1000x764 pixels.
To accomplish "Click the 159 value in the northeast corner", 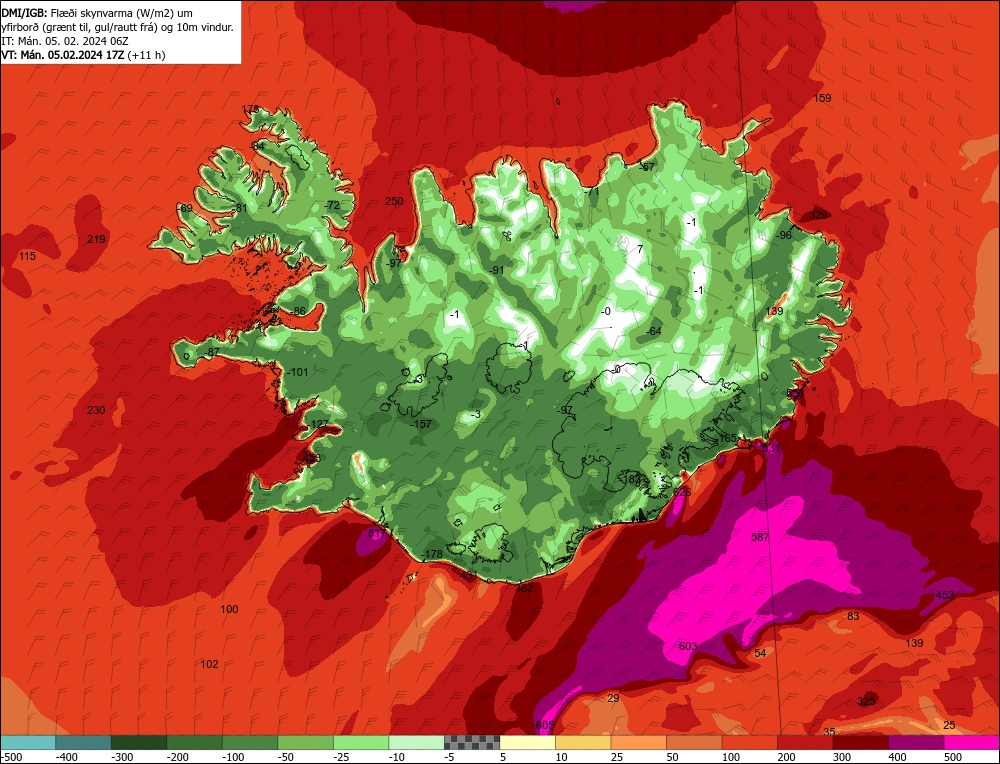I will tap(823, 98).
